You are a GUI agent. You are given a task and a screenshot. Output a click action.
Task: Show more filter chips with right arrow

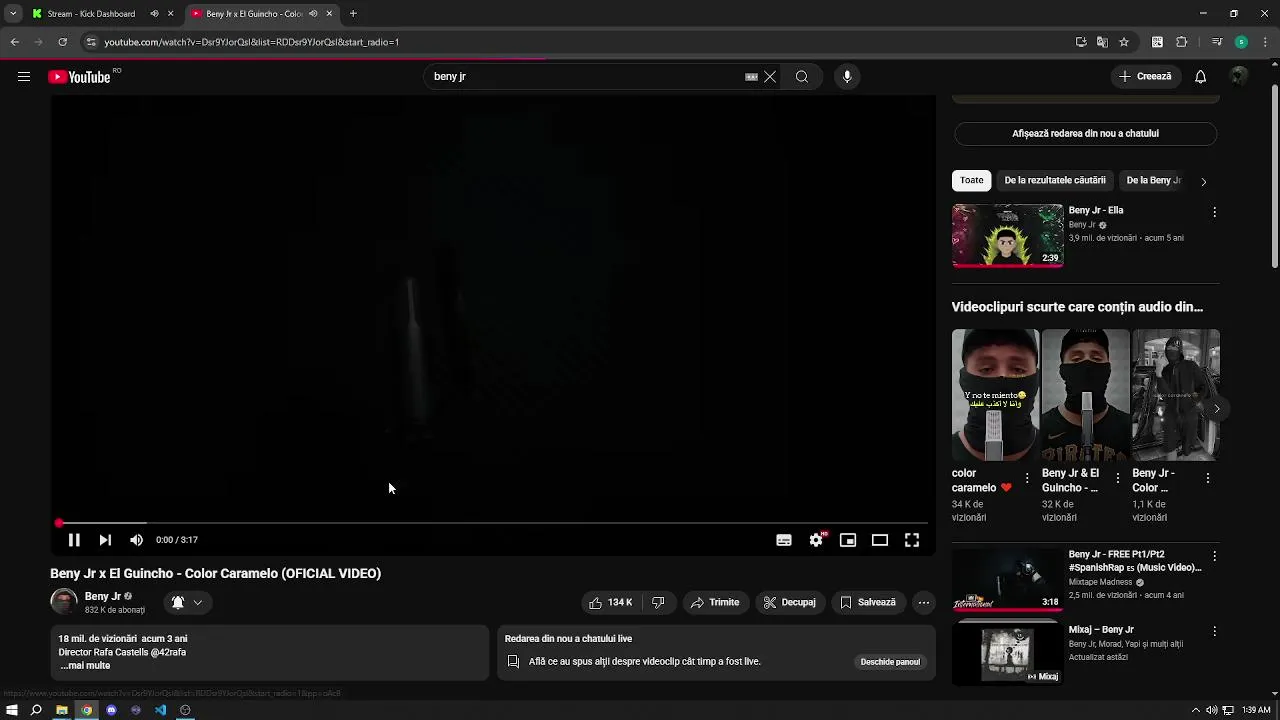tap(1203, 182)
